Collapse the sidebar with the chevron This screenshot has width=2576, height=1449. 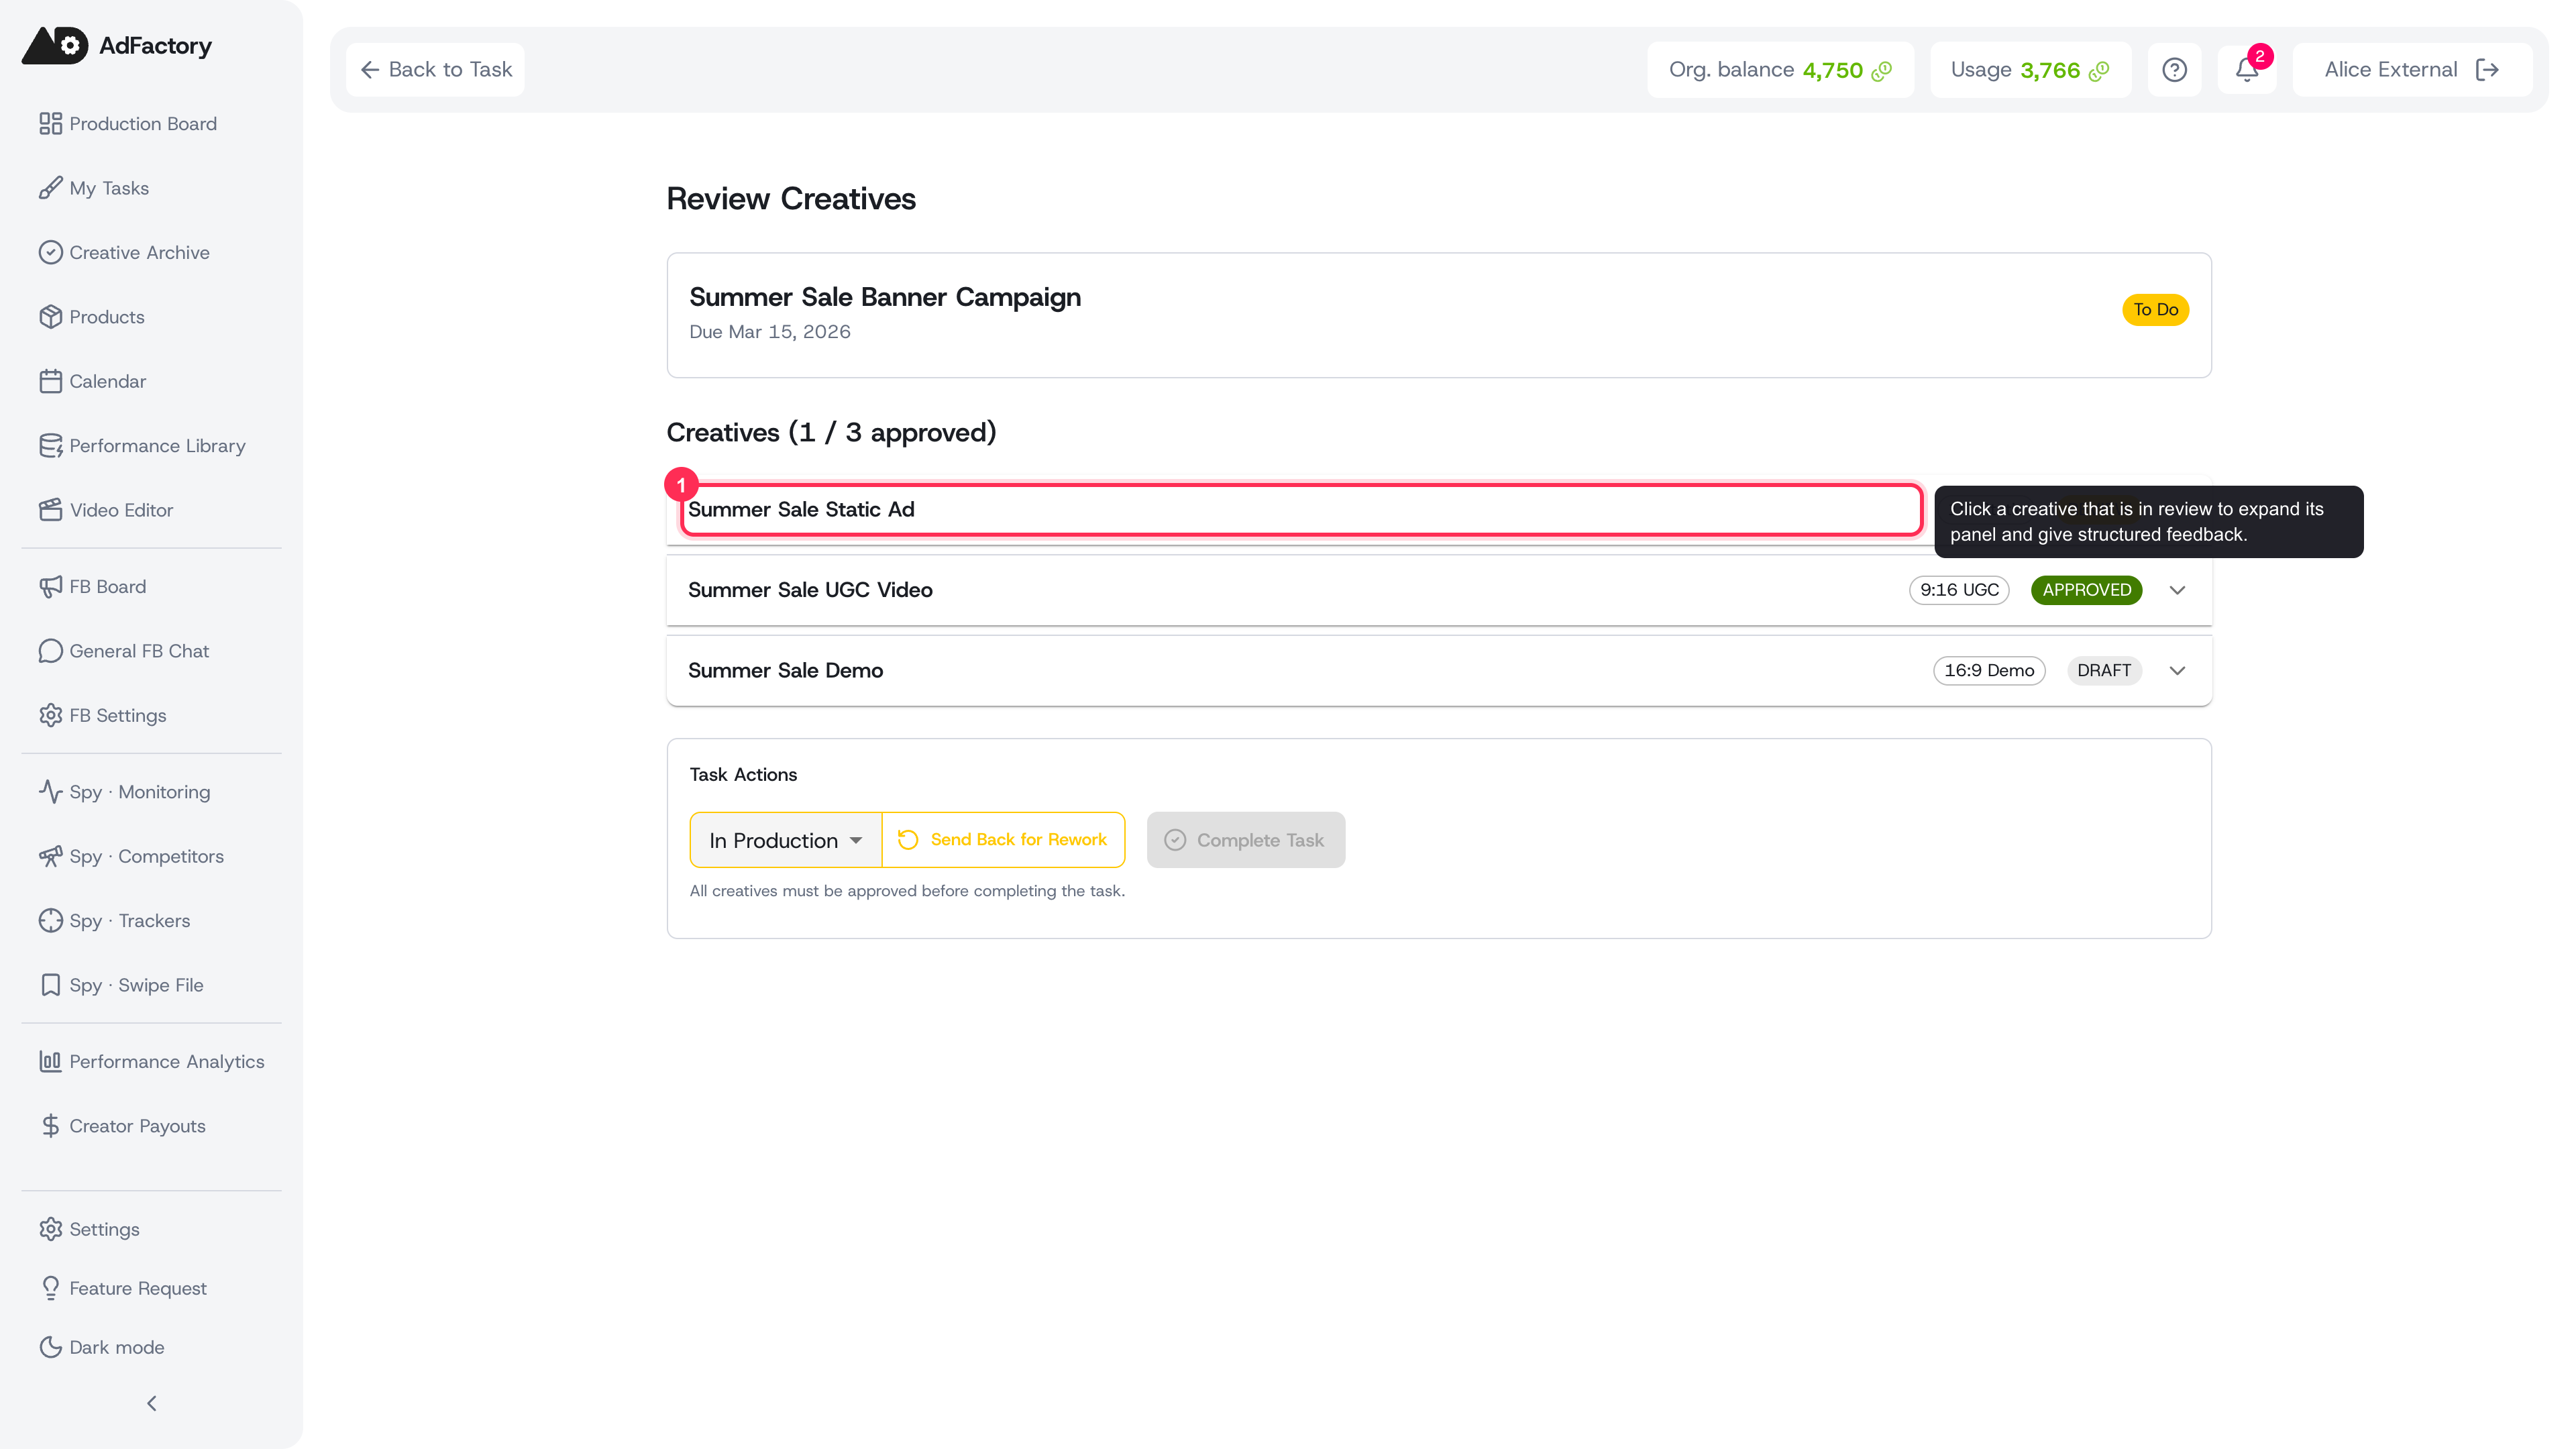point(152,1404)
